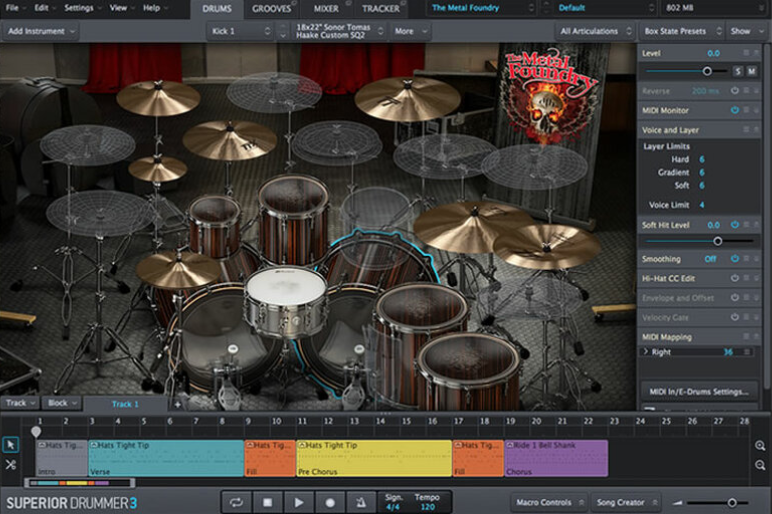Viewport: 772px width, 514px height.
Task: Toggle loop playback in transport
Action: (236, 502)
